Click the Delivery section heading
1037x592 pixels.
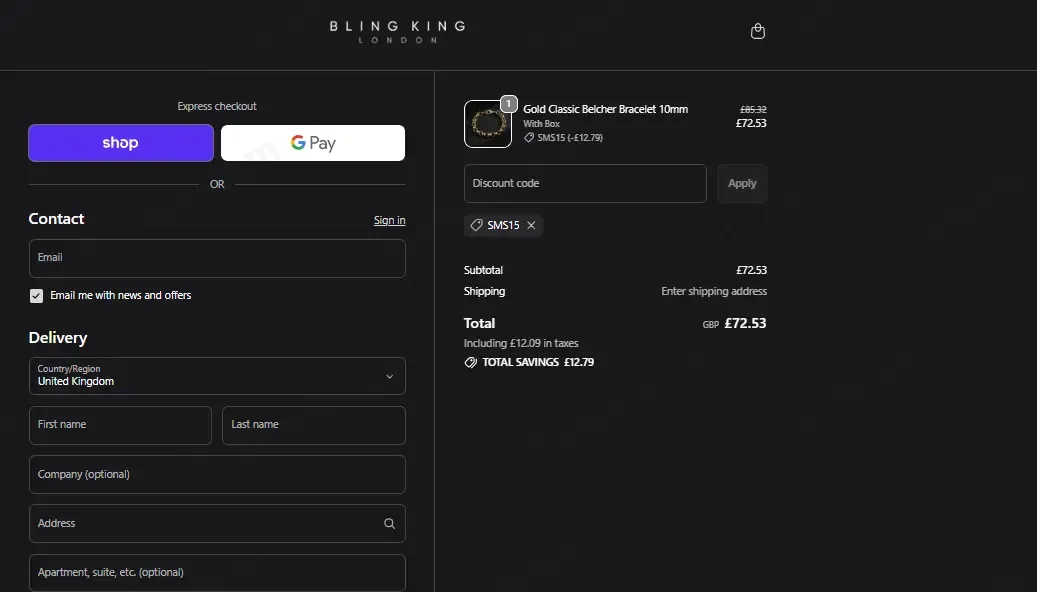(x=58, y=338)
